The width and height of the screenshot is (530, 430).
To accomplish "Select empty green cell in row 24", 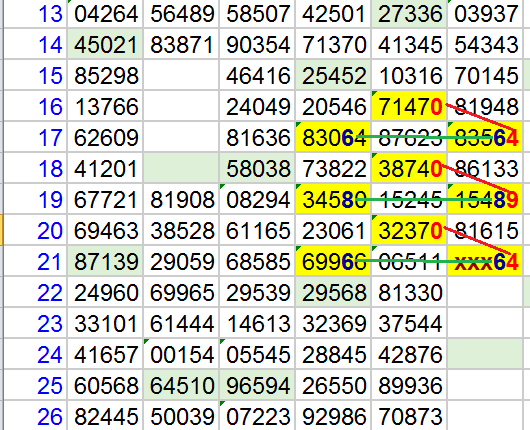I will click(x=485, y=354).
